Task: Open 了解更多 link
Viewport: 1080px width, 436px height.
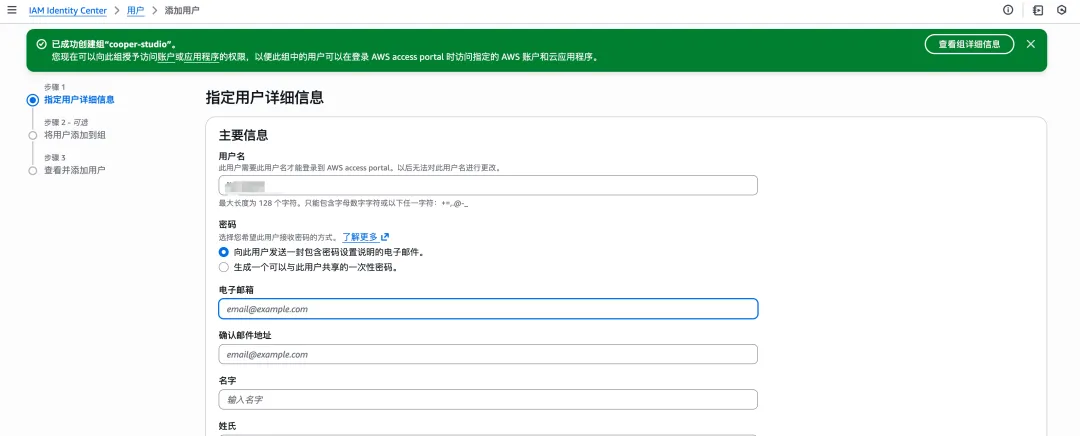Action: click(x=360, y=237)
